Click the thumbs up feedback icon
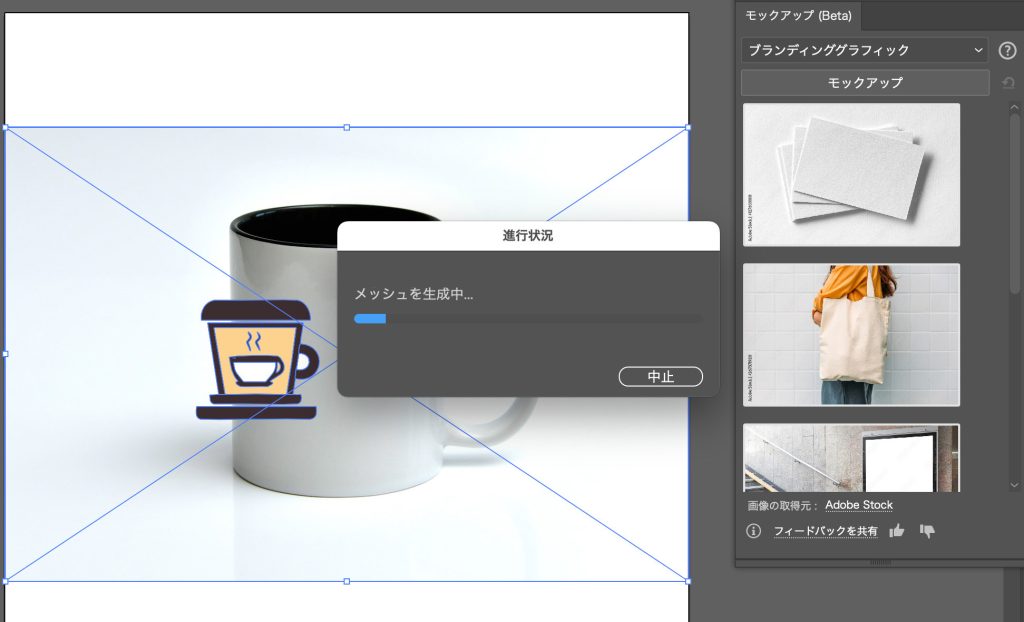Viewport: 1024px width, 622px height. (x=897, y=531)
